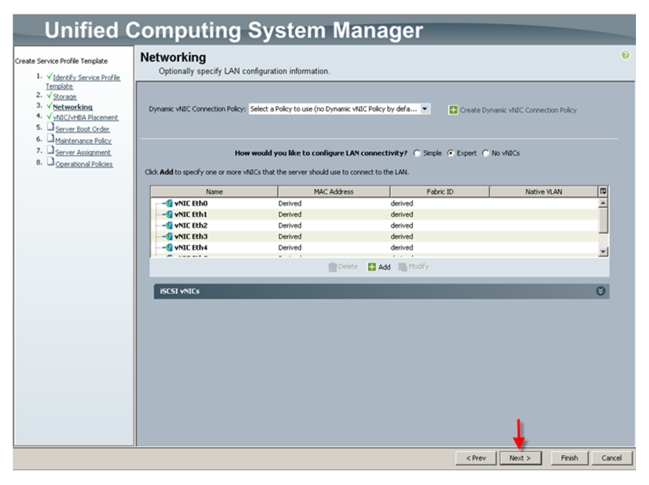Select the vNIC Eth4 row name
Viewport: 649px width, 485px height.
click(x=191, y=247)
